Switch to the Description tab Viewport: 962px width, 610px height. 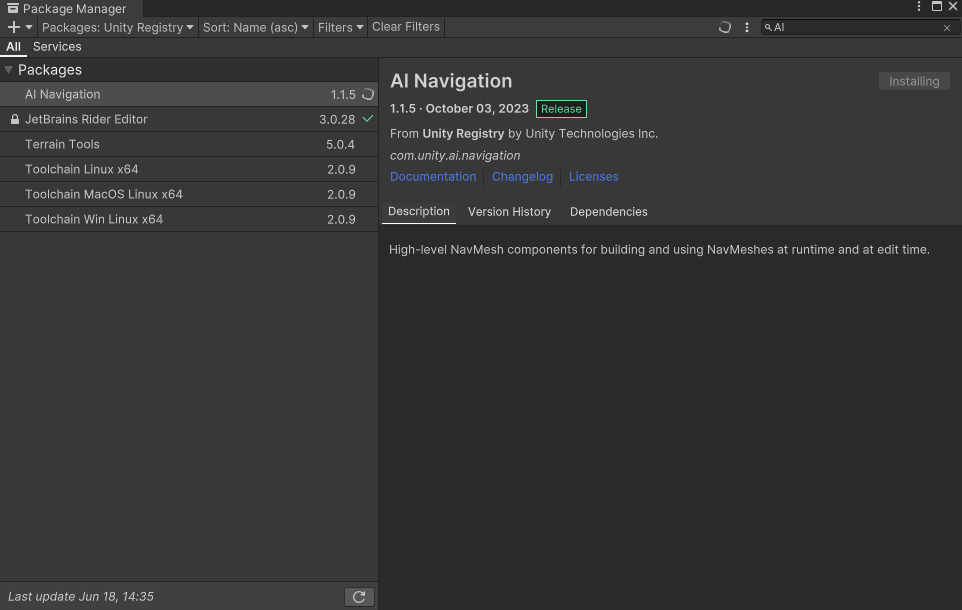(418, 212)
